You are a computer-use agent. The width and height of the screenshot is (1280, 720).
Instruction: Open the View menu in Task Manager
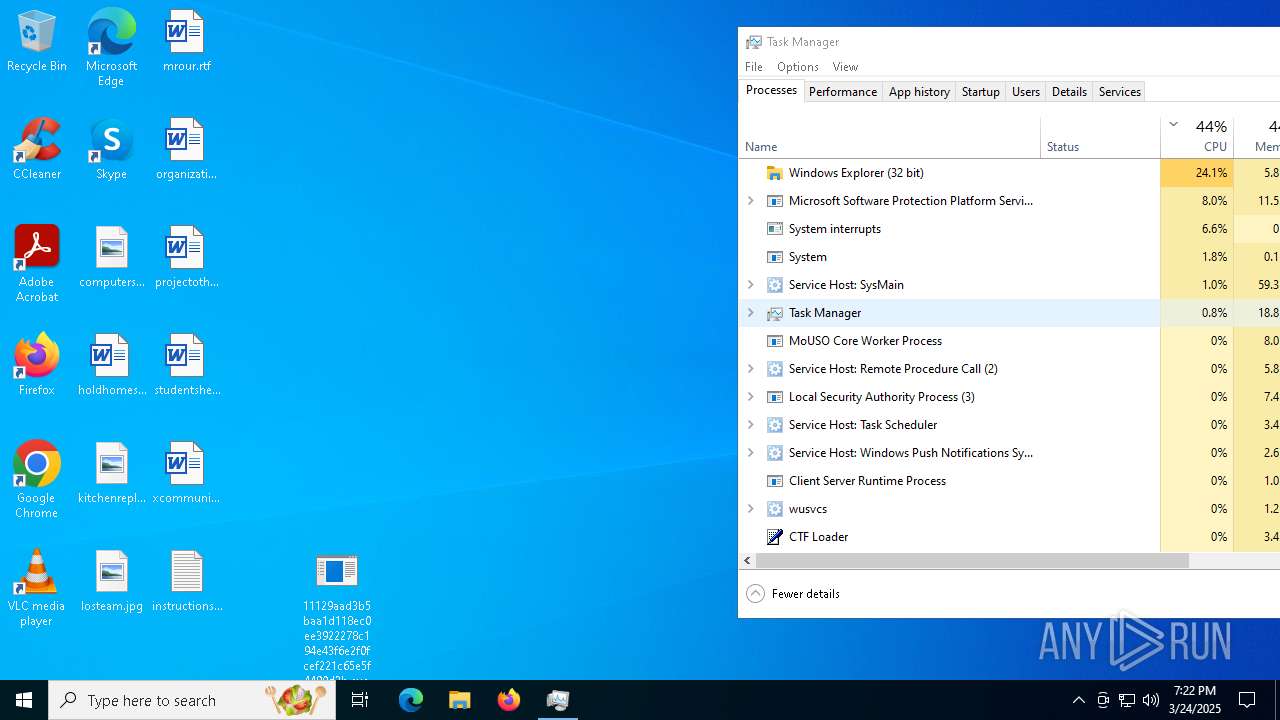845,67
